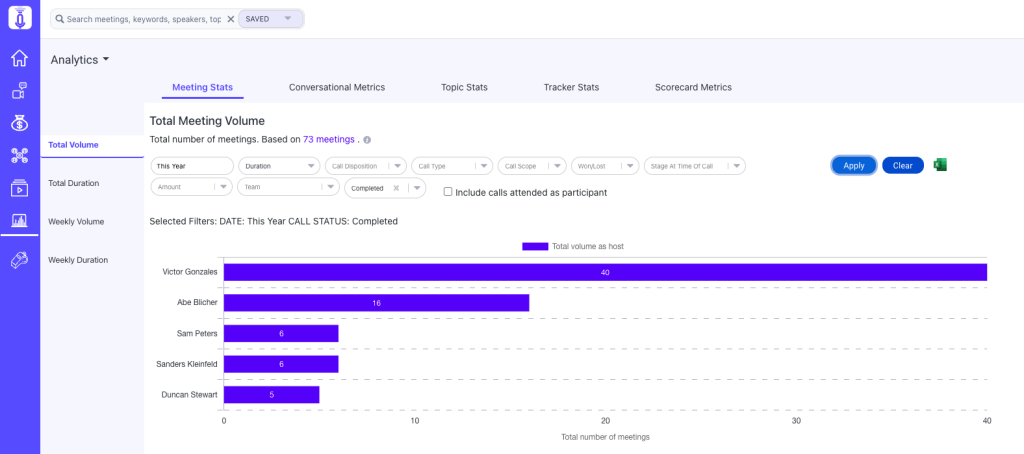Click the Abe Blicher axis label
The width and height of the screenshot is (1024, 454).
point(198,303)
